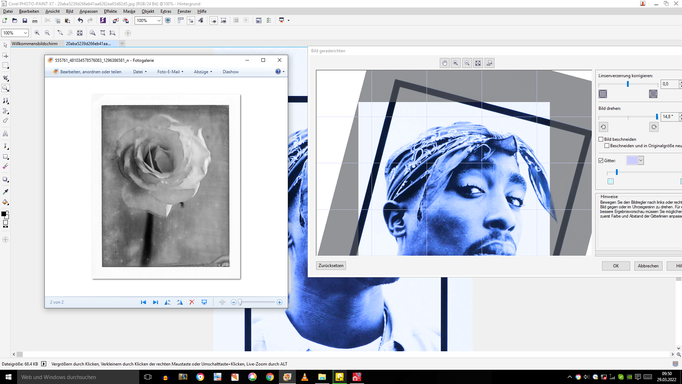Click Abbrechen in straighten dialog
682x384 pixels.
(x=648, y=266)
